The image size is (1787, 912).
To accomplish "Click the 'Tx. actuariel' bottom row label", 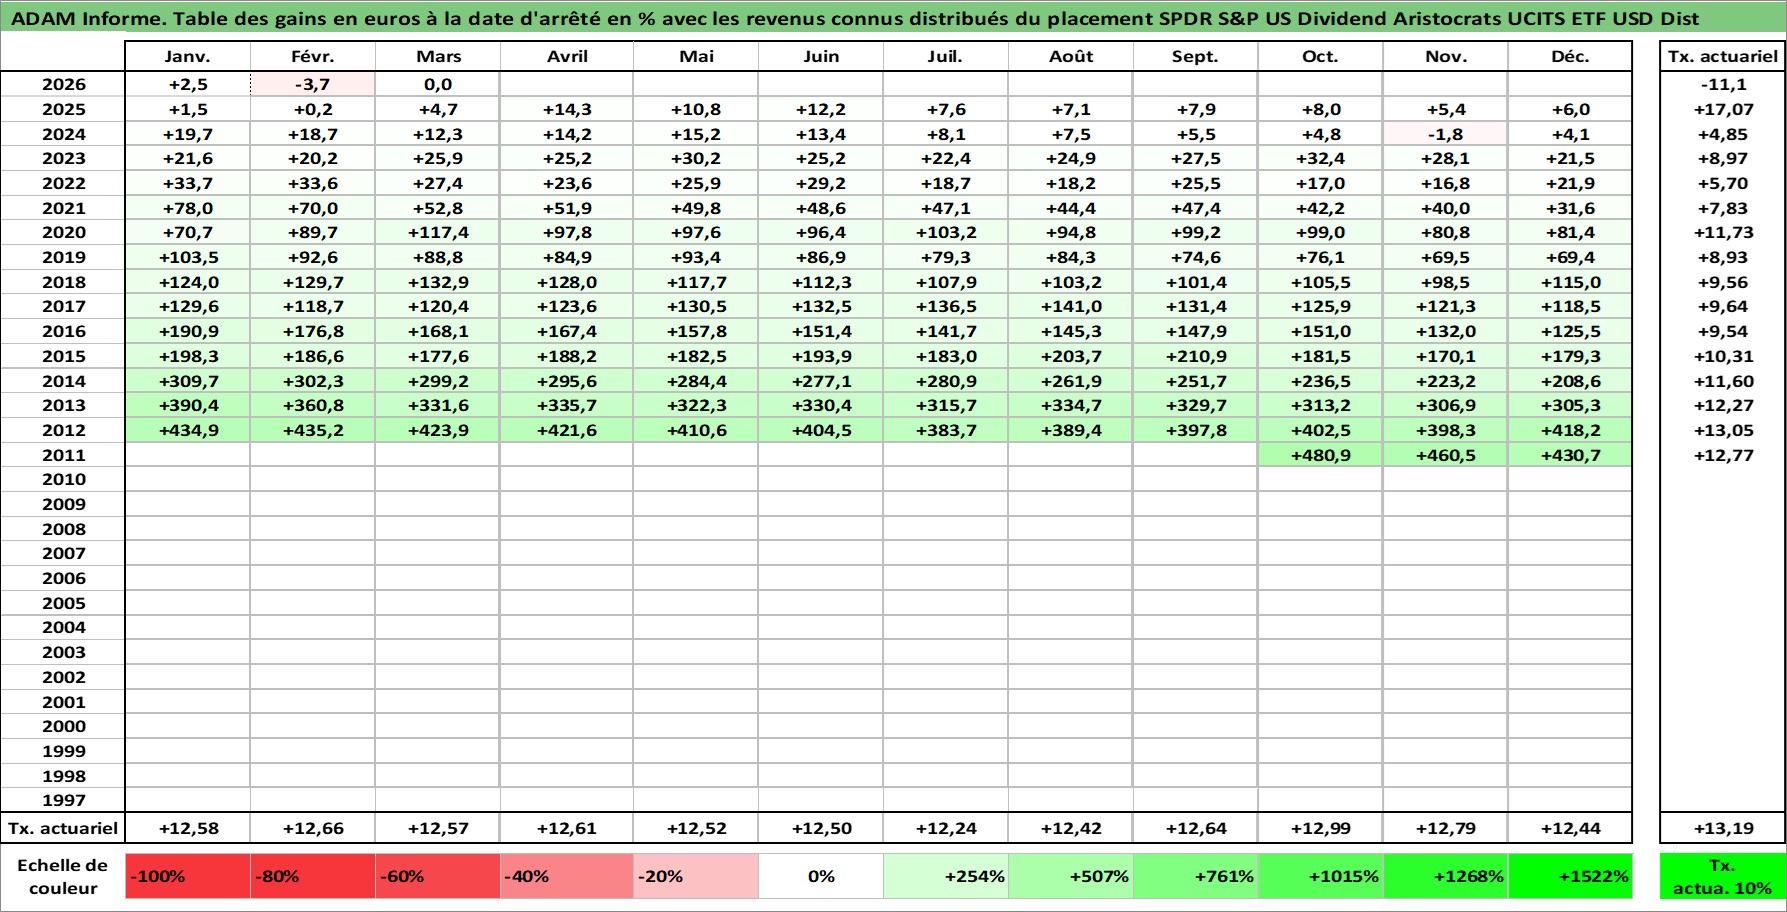I will tap(63, 828).
